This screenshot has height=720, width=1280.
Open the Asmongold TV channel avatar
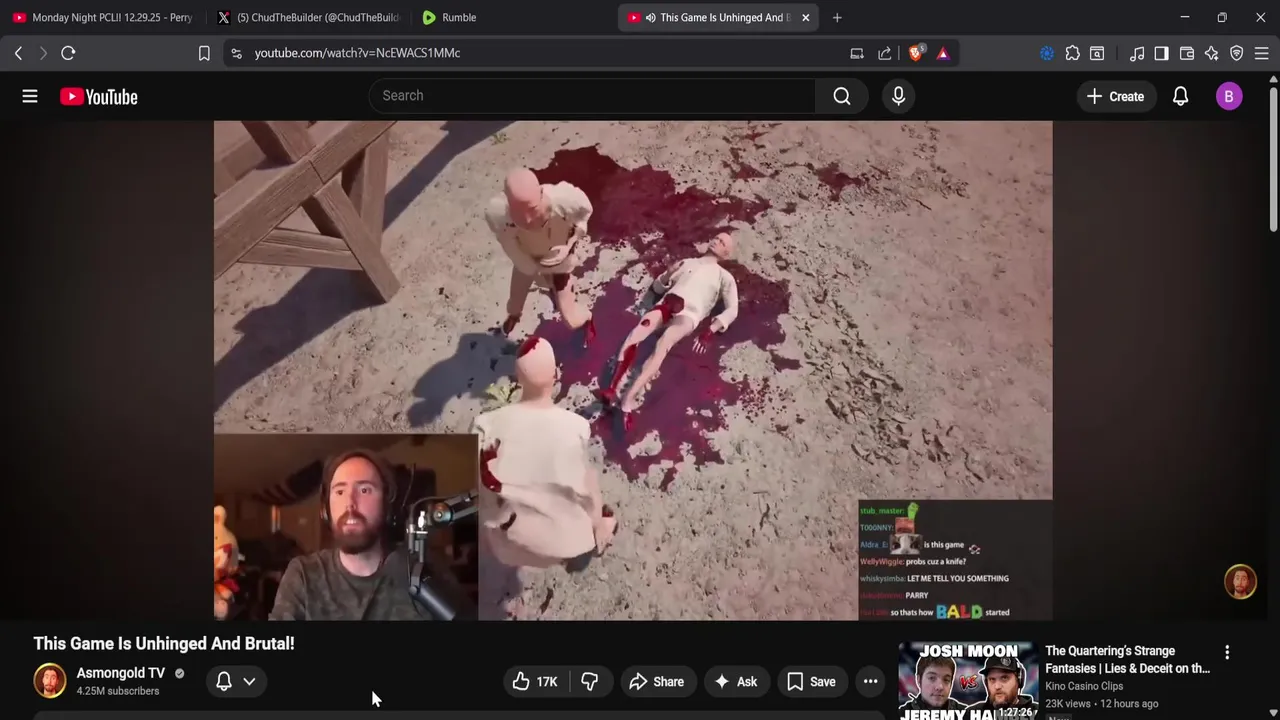pos(50,681)
